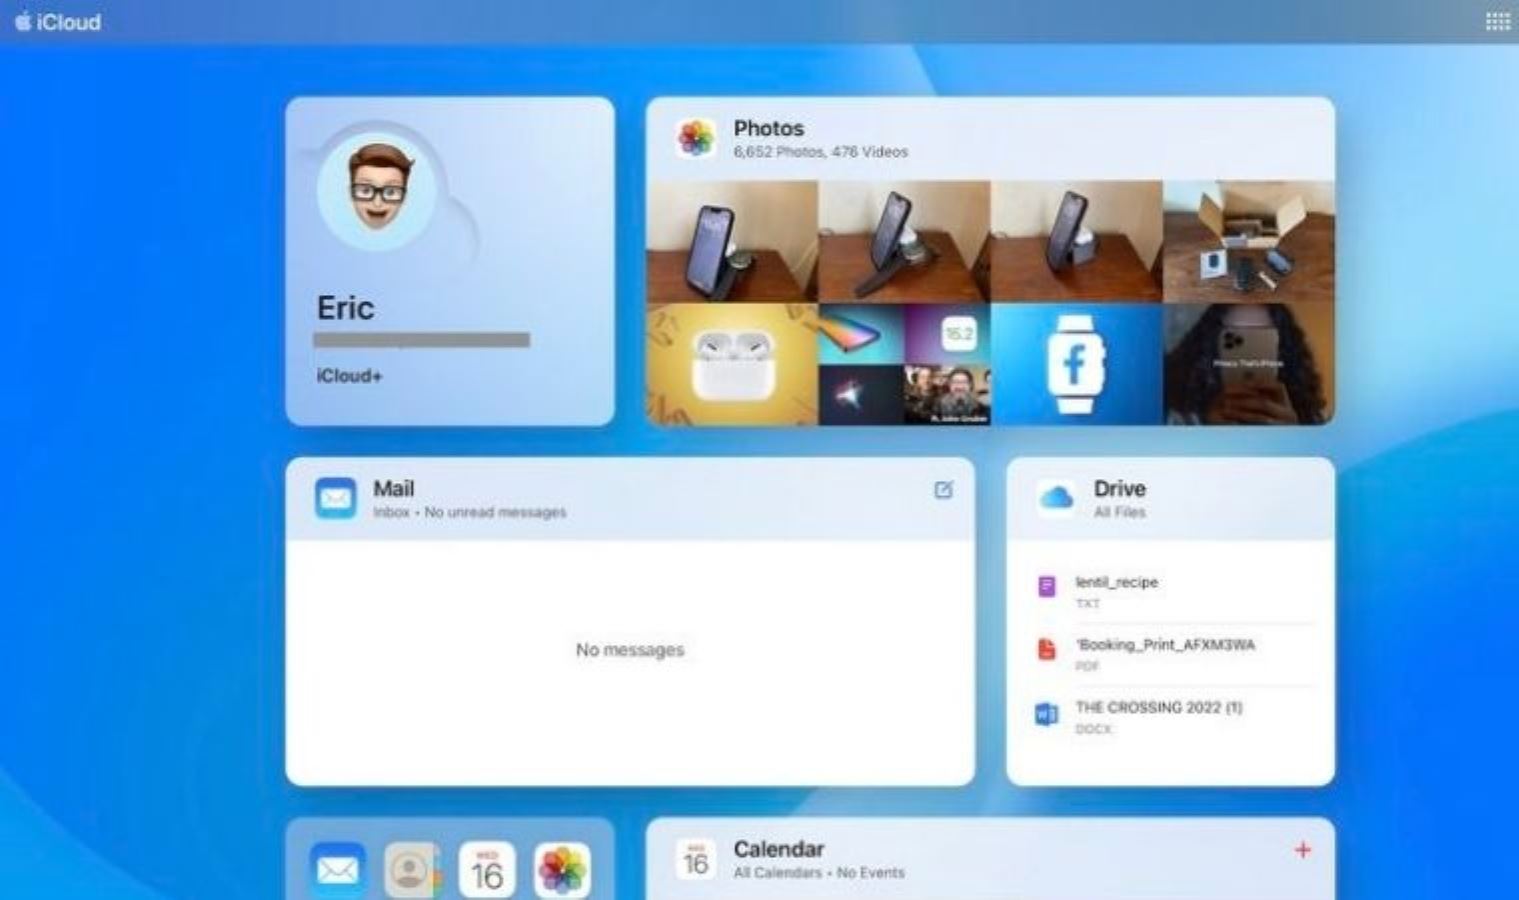Click the name Eric on profile tile

click(x=345, y=307)
